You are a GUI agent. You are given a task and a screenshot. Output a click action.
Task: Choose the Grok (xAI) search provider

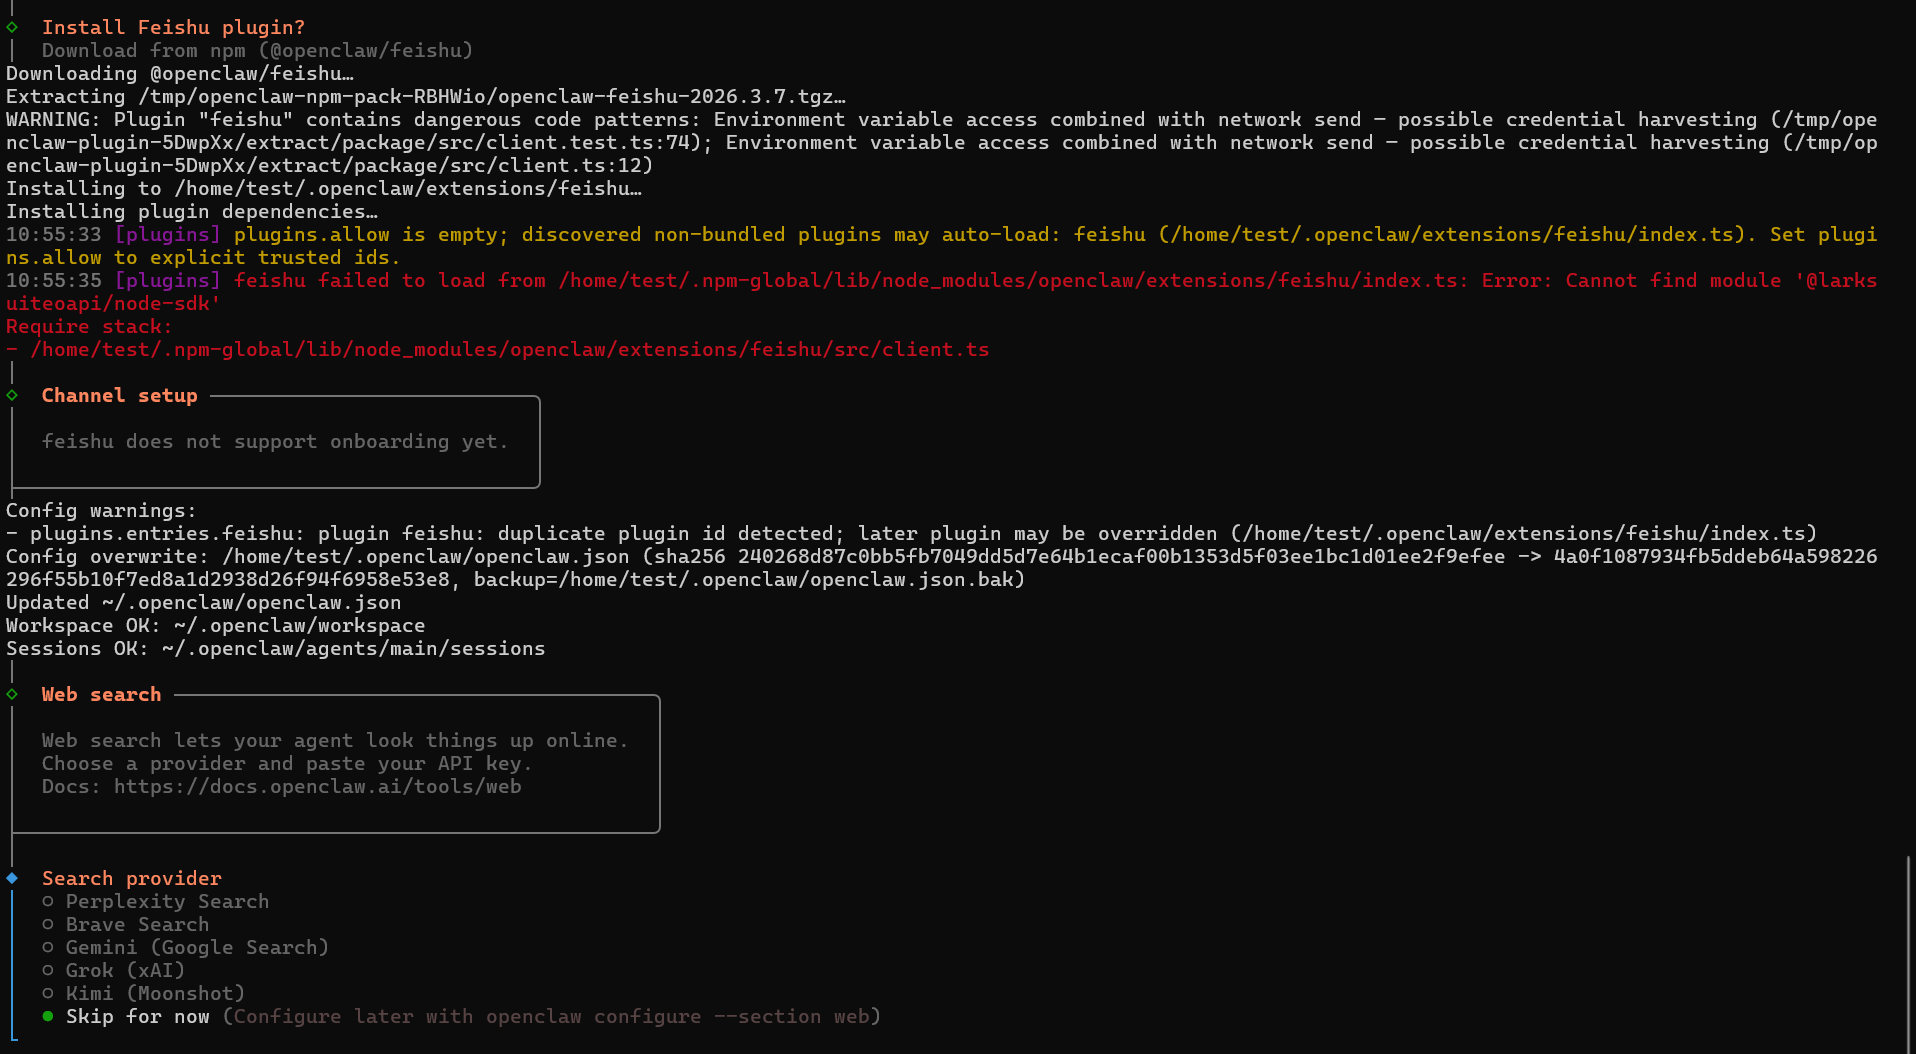(114, 970)
